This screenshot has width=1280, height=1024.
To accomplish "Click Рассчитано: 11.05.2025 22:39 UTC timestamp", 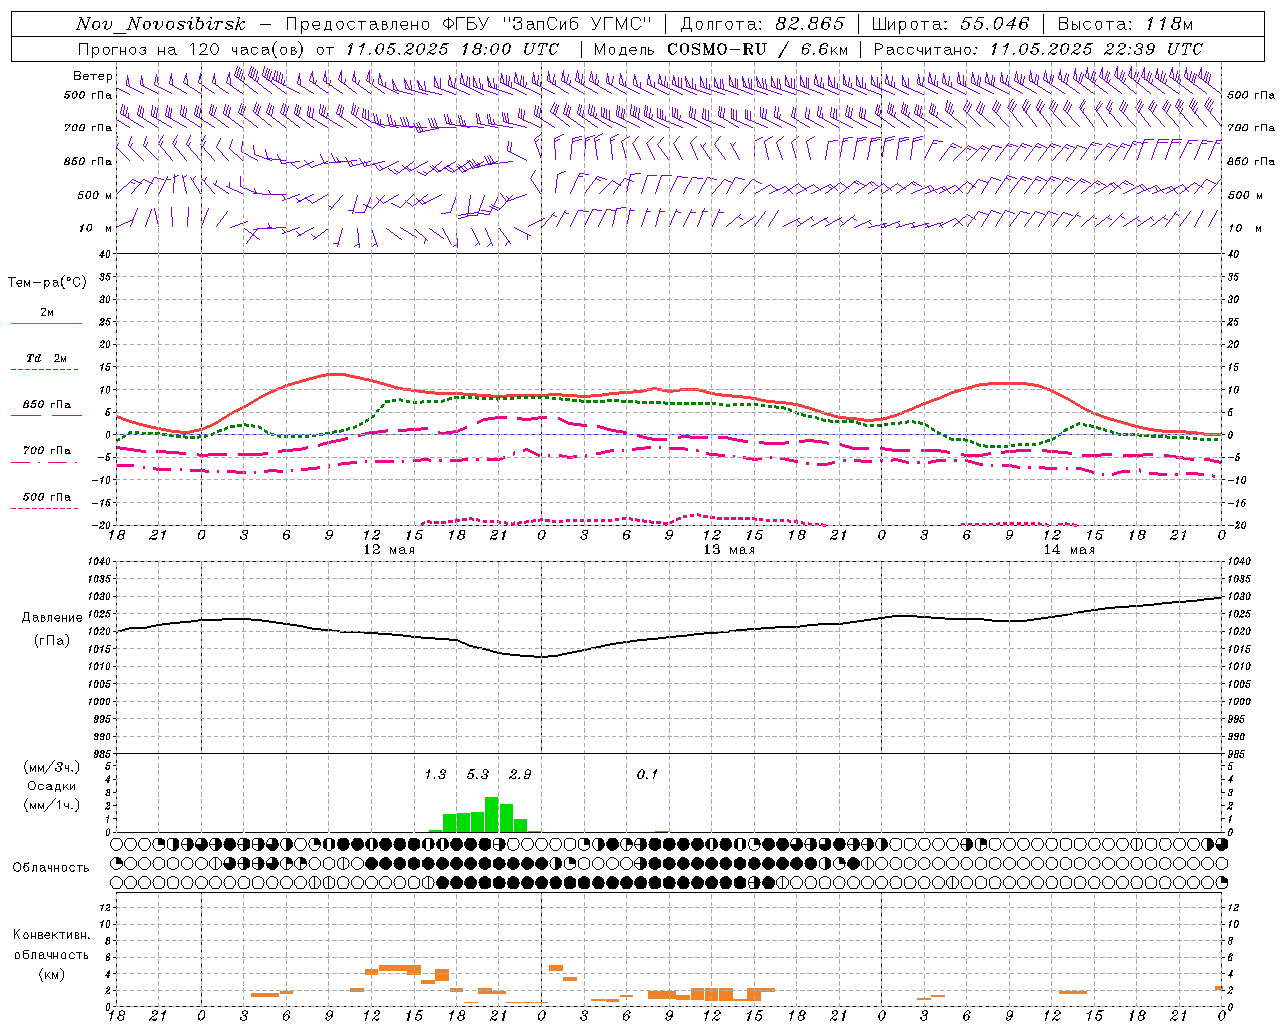I will [x=1038, y=49].
